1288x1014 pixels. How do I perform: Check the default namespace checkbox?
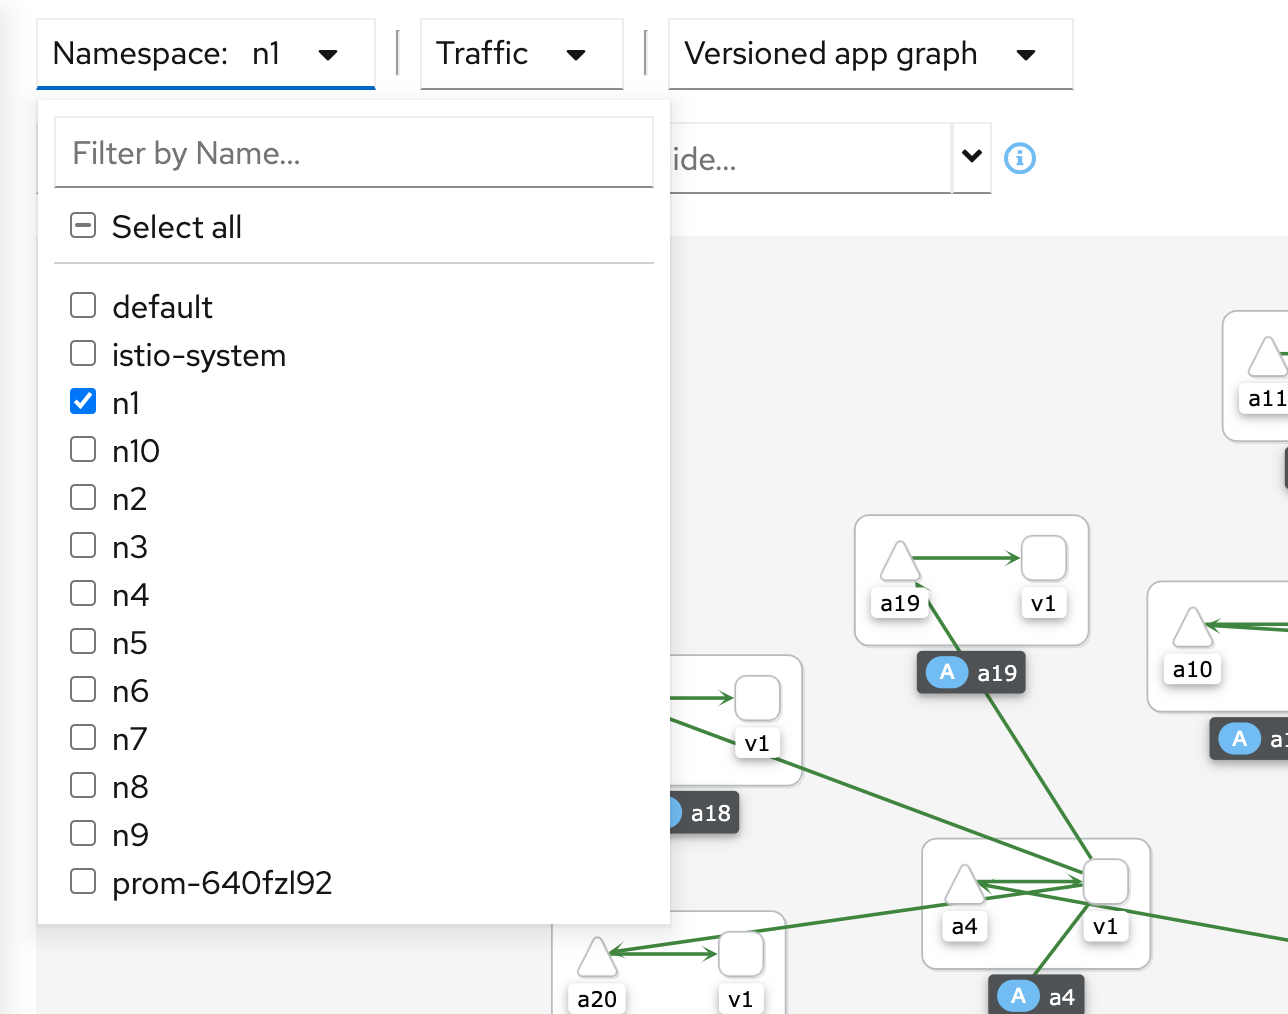click(83, 305)
